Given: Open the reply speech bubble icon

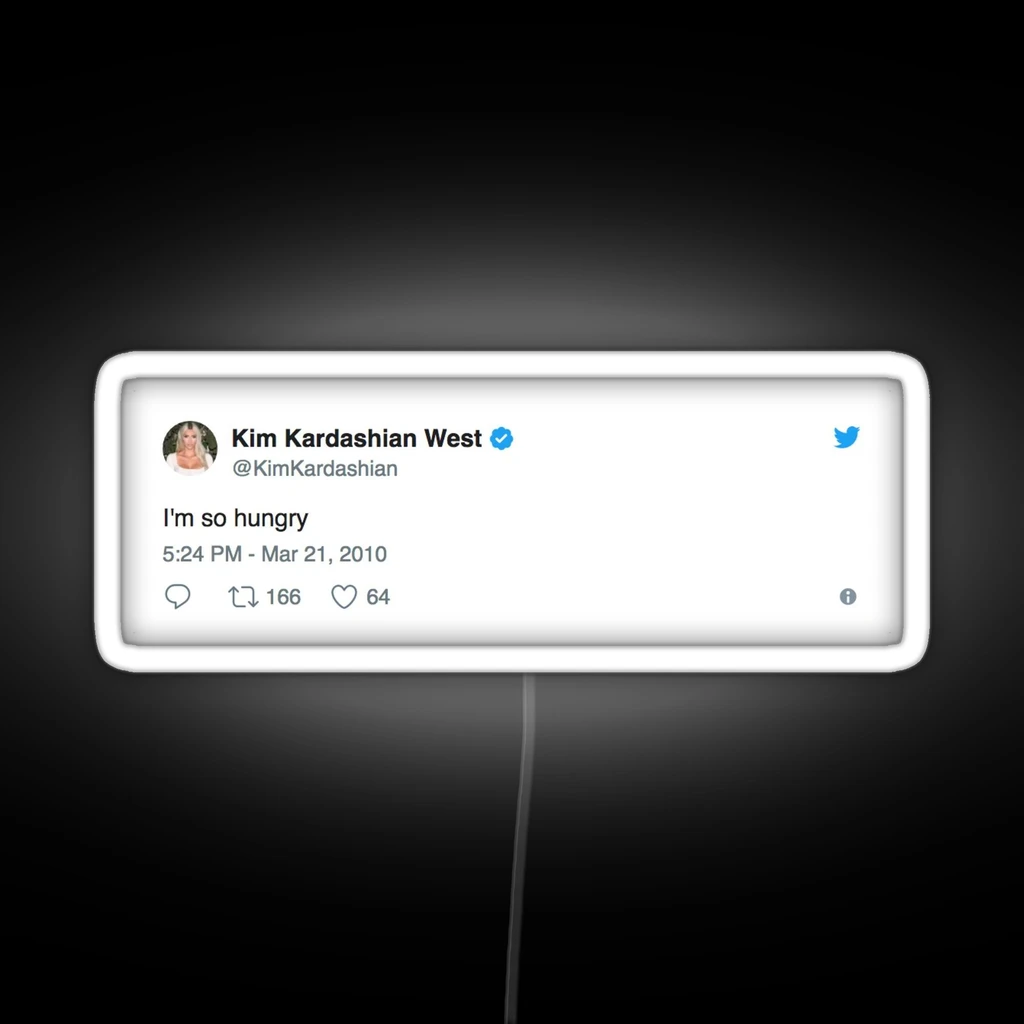Looking at the screenshot, I should tap(178, 596).
